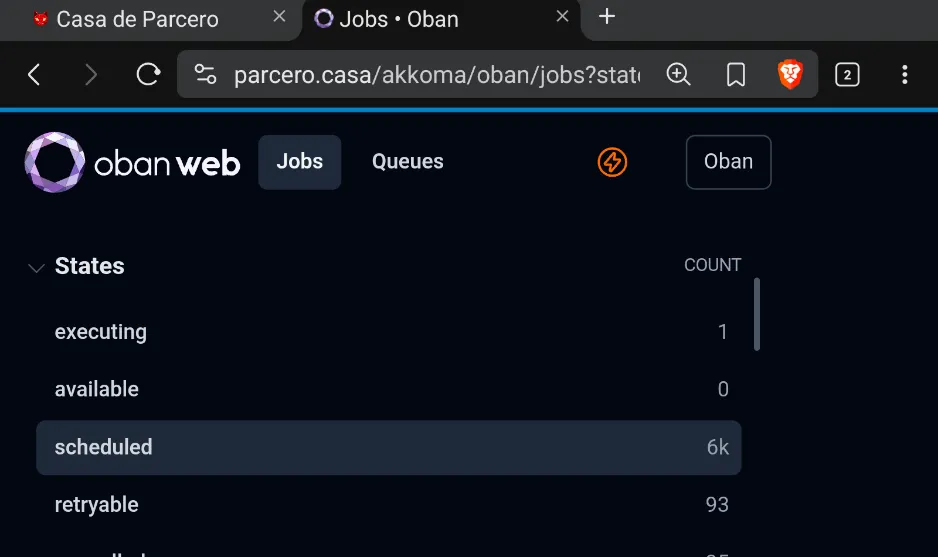Screen dimensions: 938x557
Task: Click the States heading
Action: 90,266
